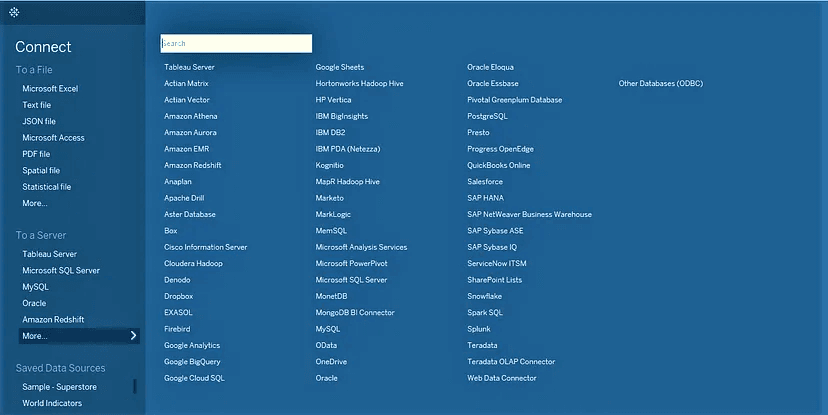828x415 pixels.
Task: Pick Amazon EMR connector
Action: click(x=186, y=149)
